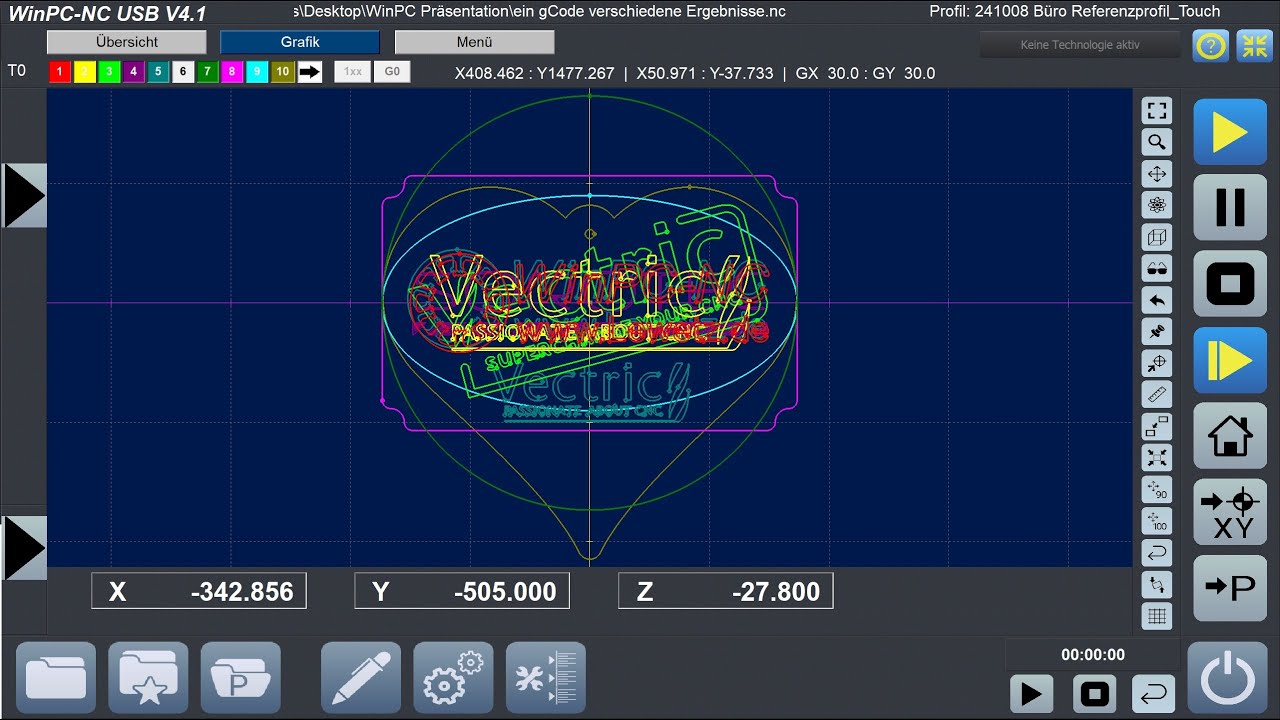Click the atom symbol icon
The width and height of the screenshot is (1280, 720).
pyautogui.click(x=1157, y=205)
